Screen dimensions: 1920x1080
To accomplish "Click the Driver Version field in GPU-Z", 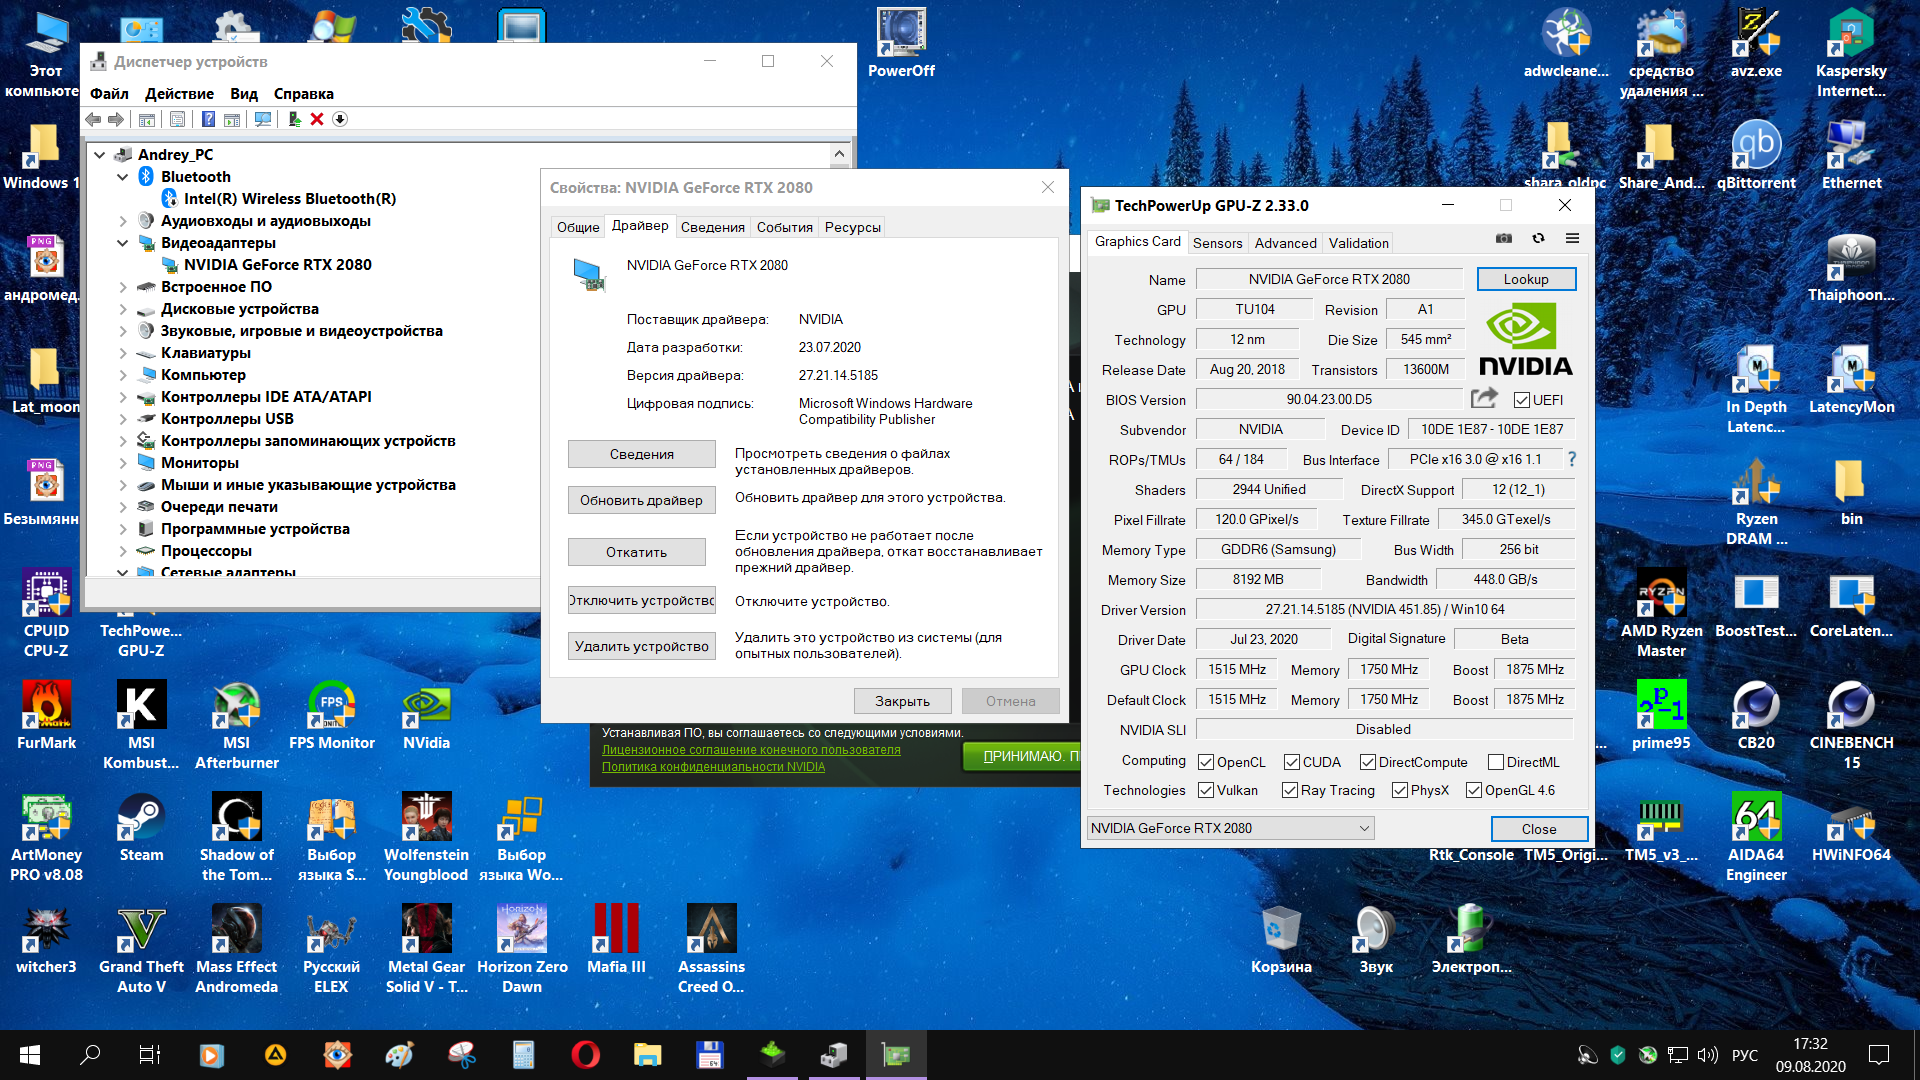I will 1384,609.
